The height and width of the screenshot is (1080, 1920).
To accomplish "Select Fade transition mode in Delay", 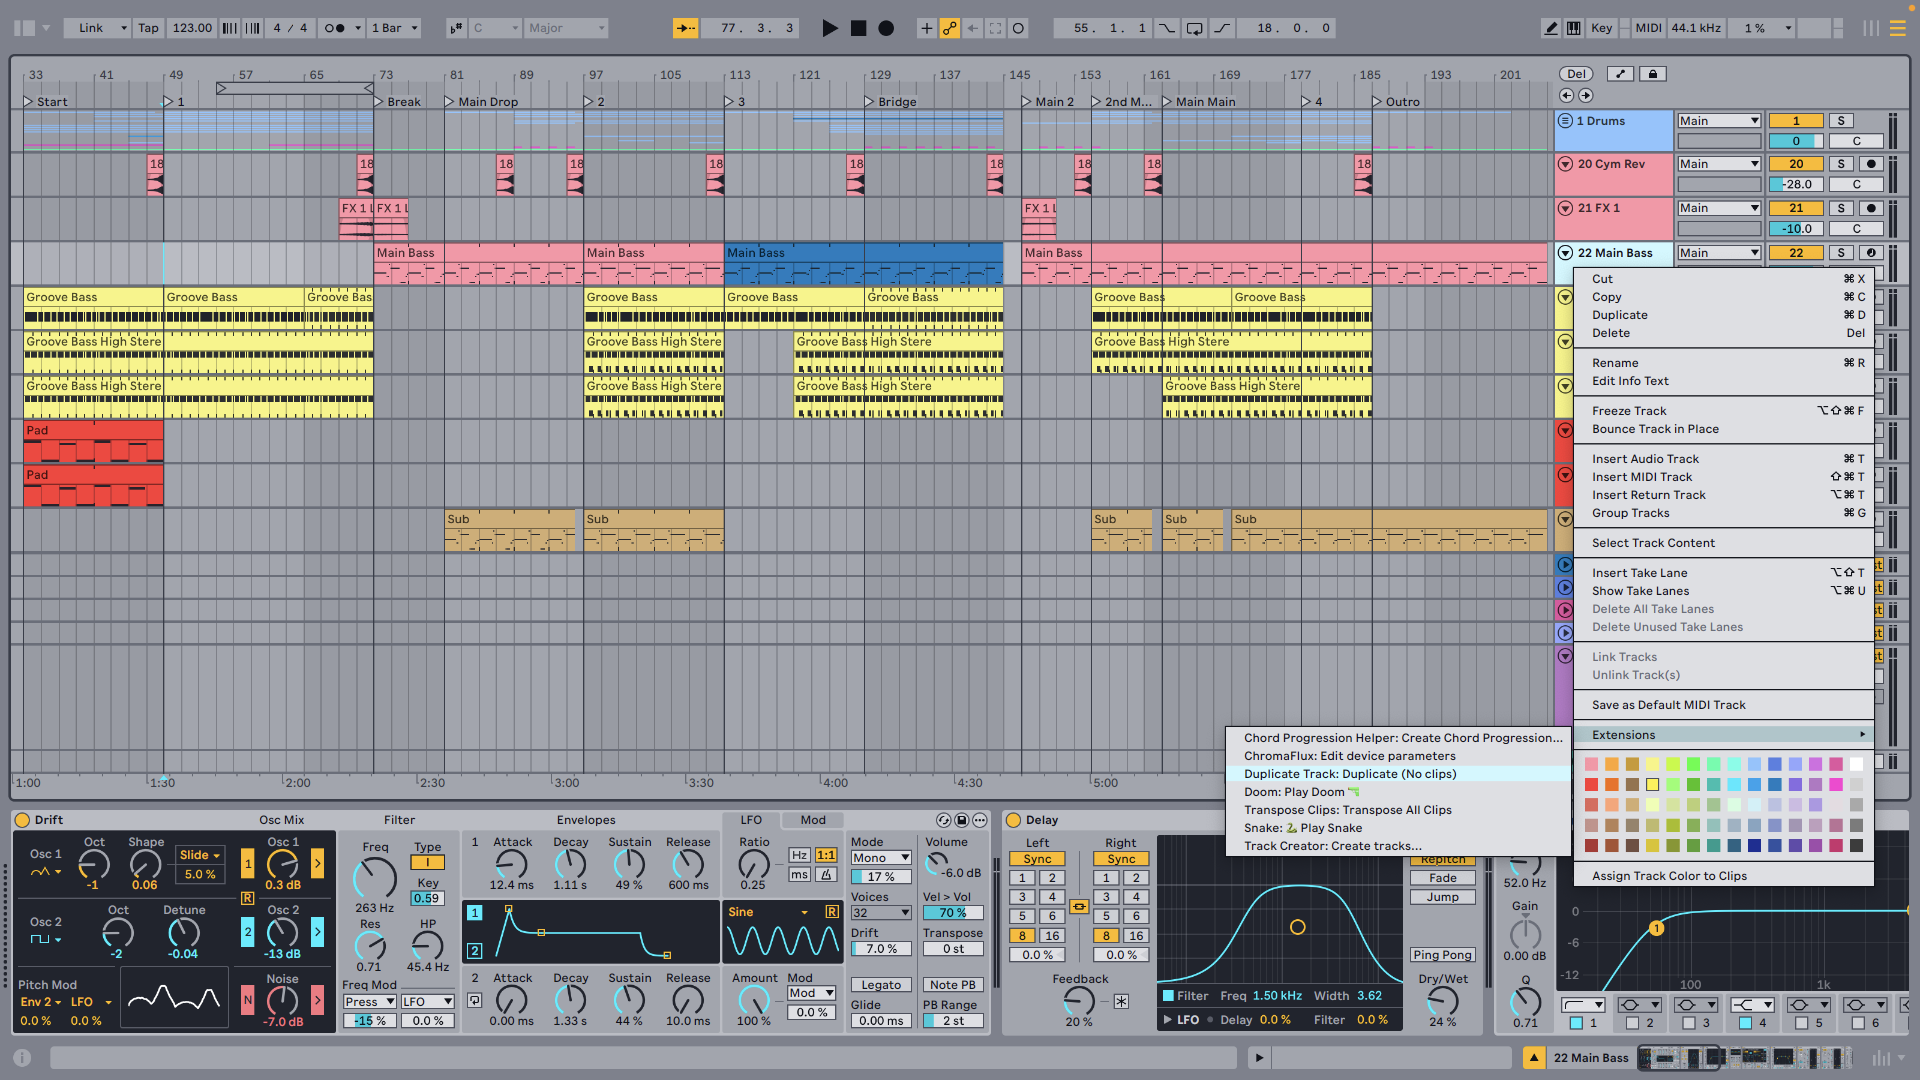I will point(1442,878).
